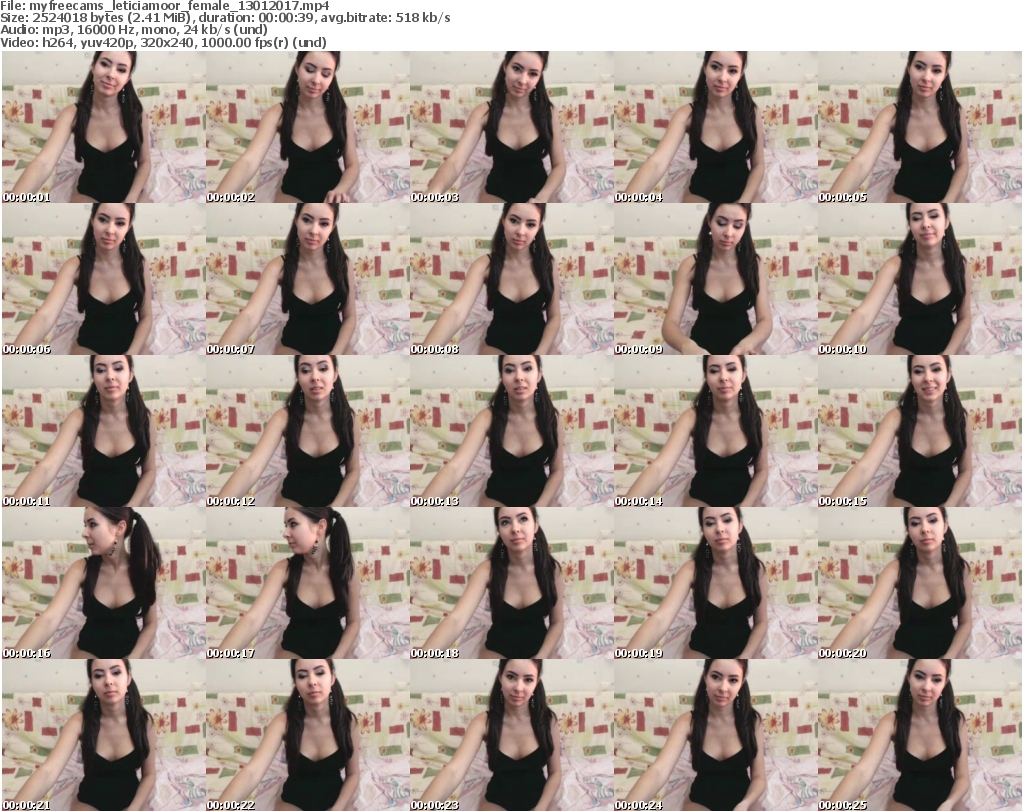Click the frame marked 00:00:08
The width and height of the screenshot is (1024, 811).
coord(511,279)
